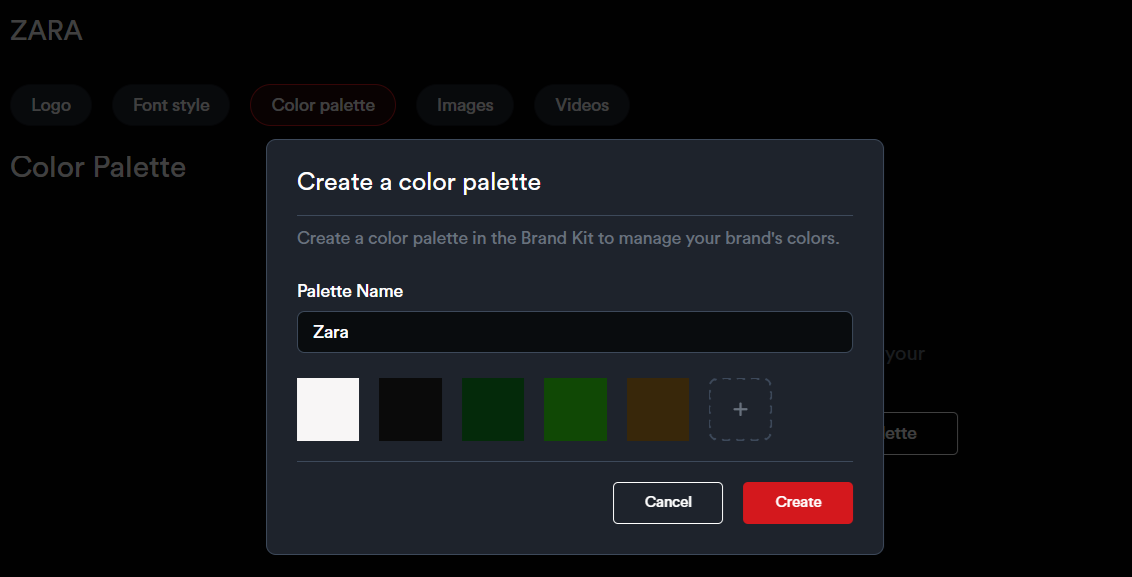1132x577 pixels.
Task: Switch to the Font style tab
Action: point(171,105)
